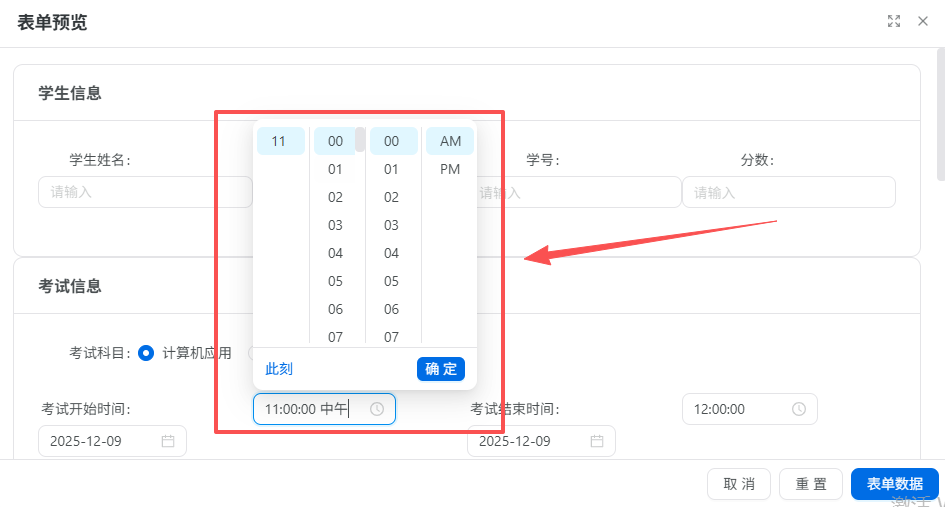
Task: Click the 此刻 now link
Action: click(x=279, y=369)
